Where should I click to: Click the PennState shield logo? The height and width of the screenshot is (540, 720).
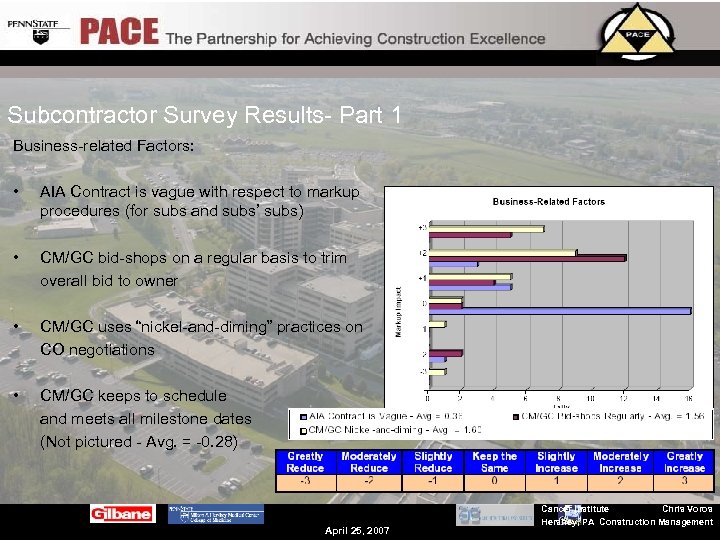[40, 37]
